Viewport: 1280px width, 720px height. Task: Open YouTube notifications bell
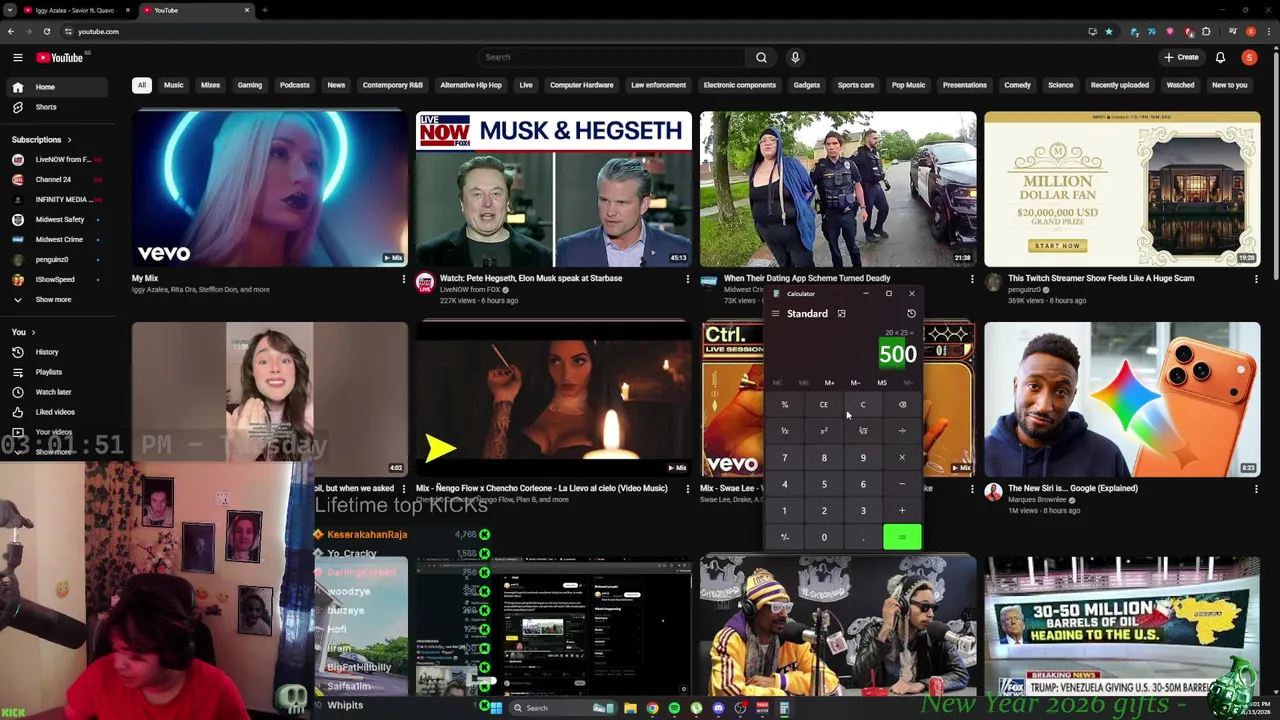1220,58
